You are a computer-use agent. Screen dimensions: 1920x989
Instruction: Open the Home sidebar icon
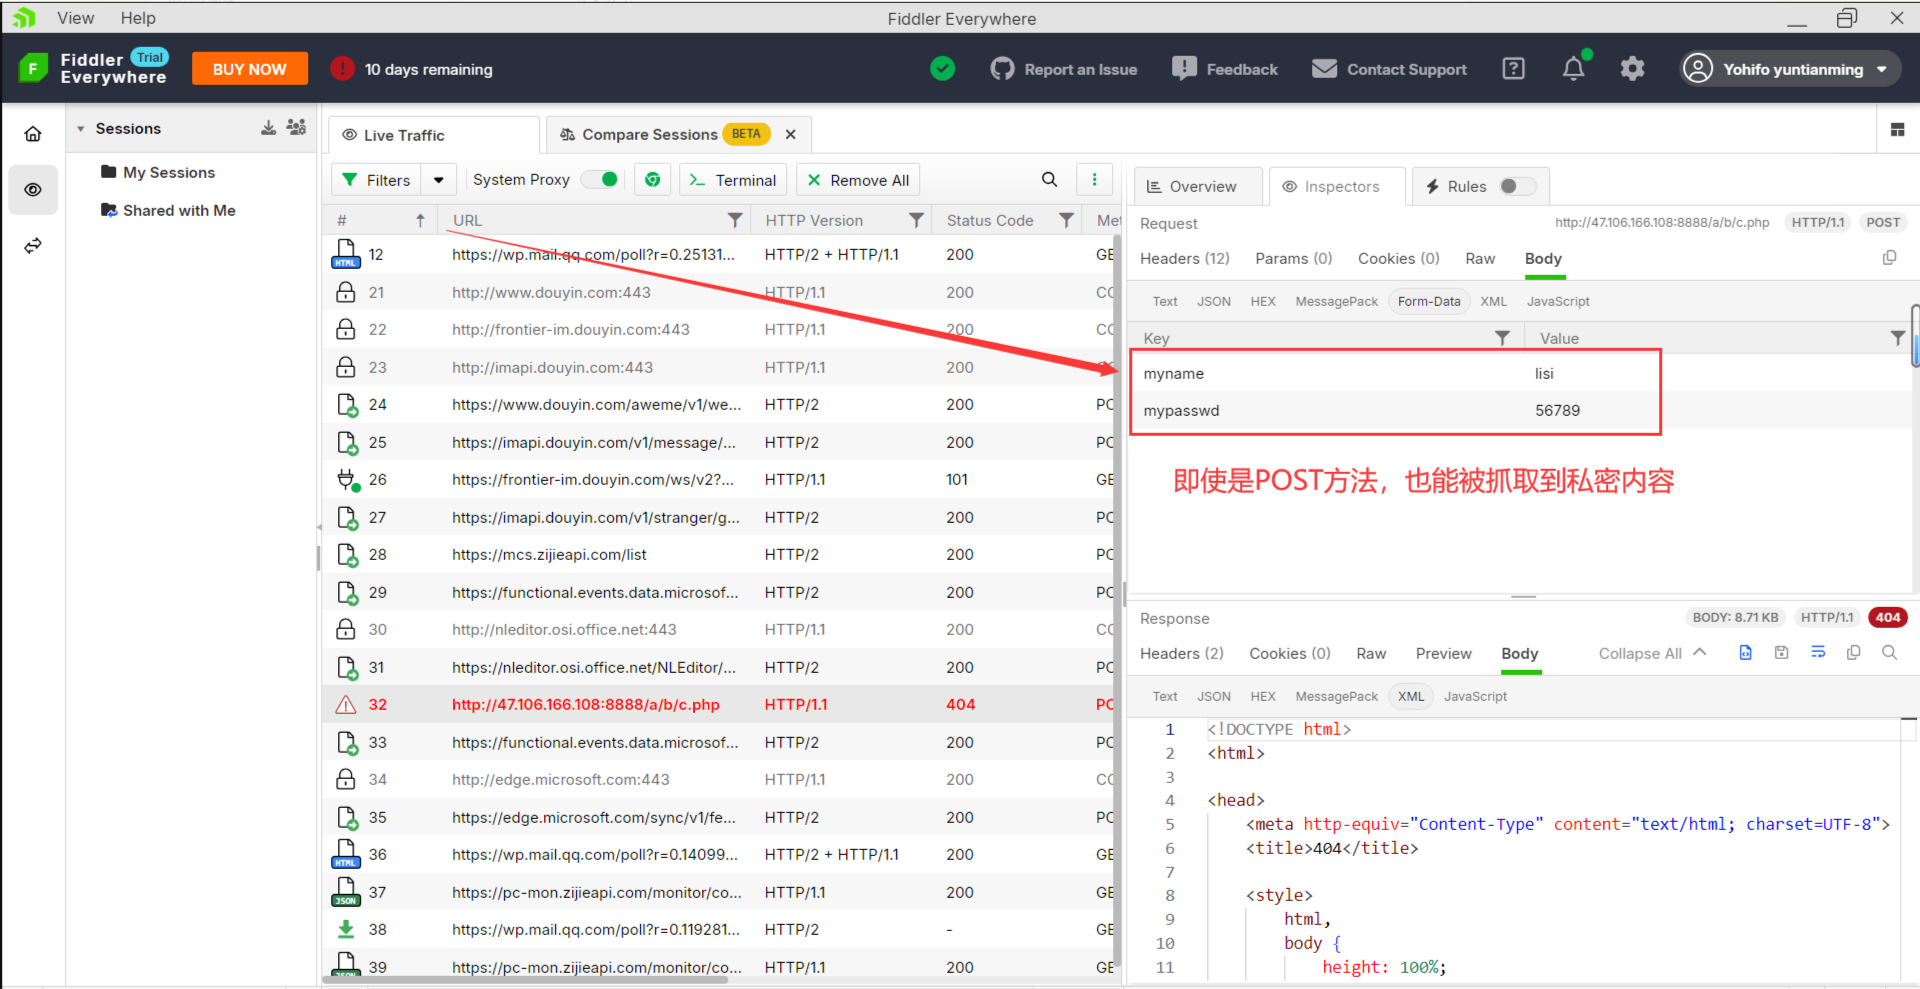(33, 134)
